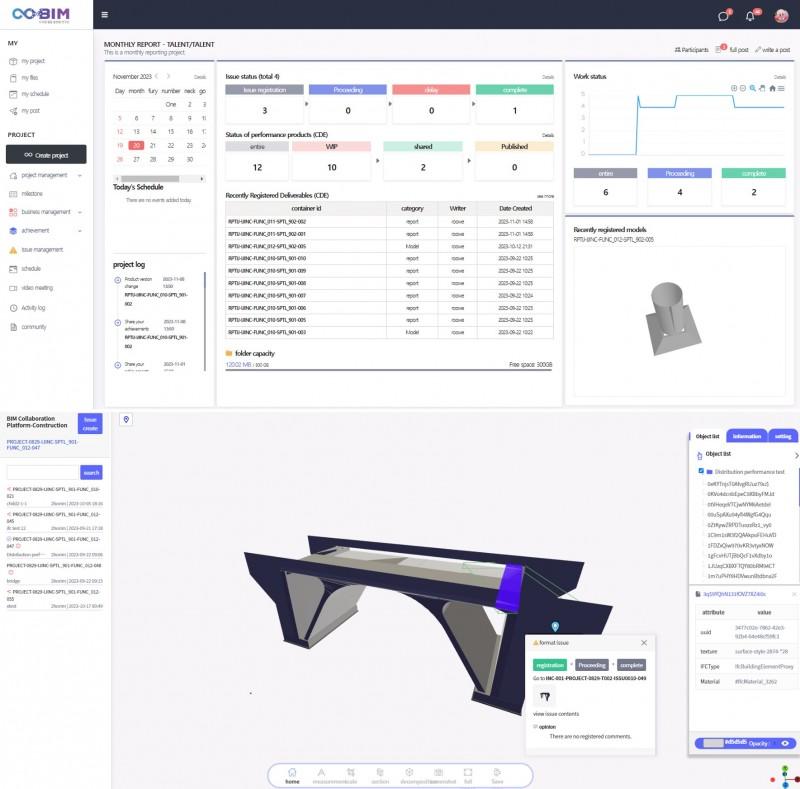Select the section tool in viewer toolbar
800x789 pixels.
[x=380, y=776]
